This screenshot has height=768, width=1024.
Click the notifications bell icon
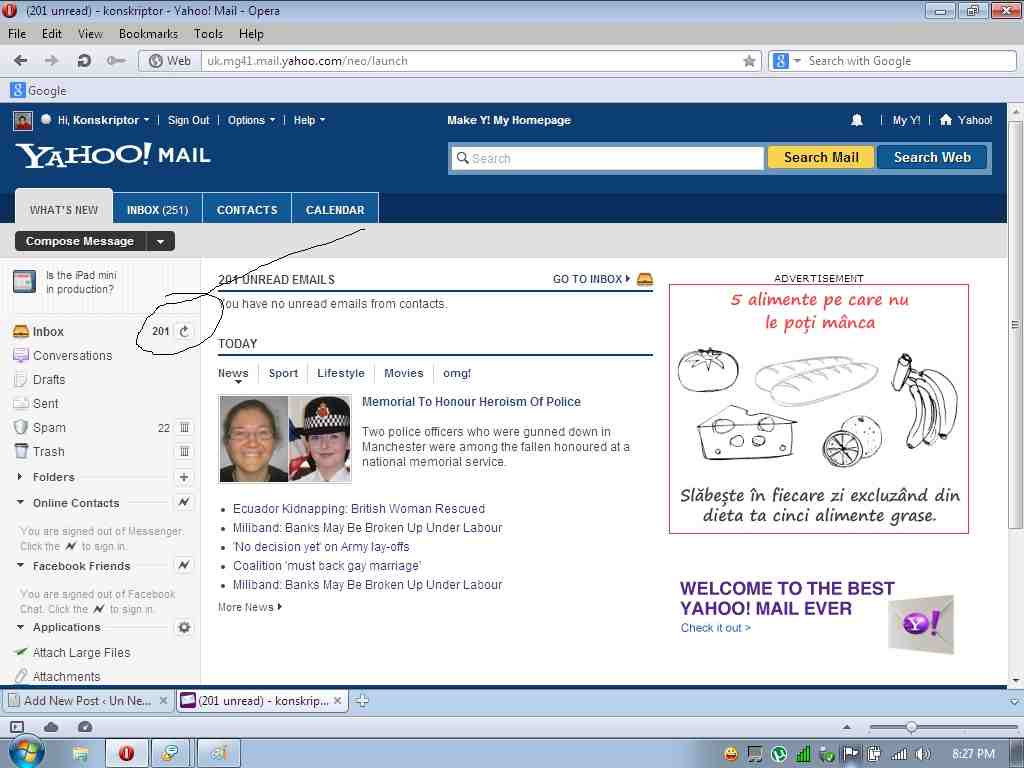click(x=856, y=120)
